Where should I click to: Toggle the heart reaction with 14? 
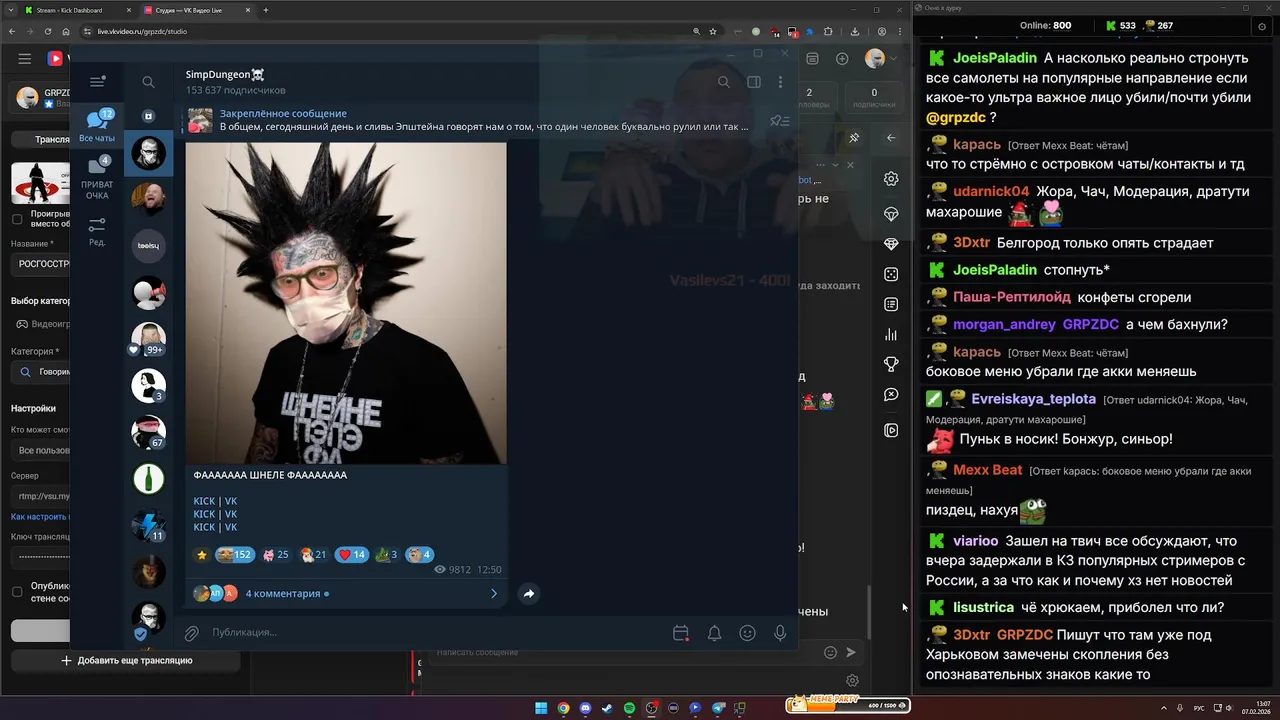[352, 555]
